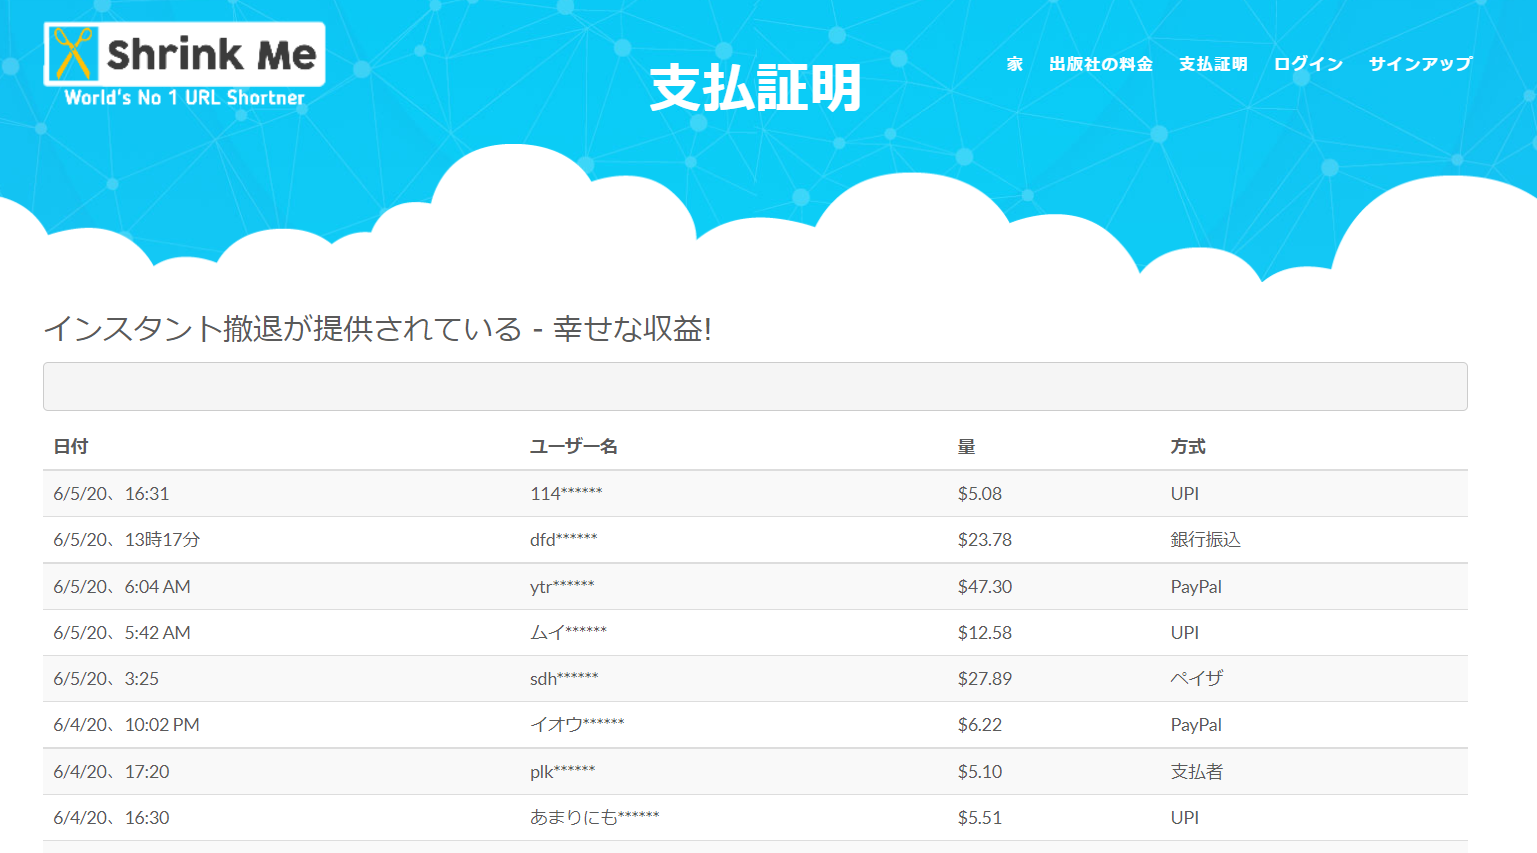
Task: Click the large 支払証明 page title
Action: coord(755,88)
